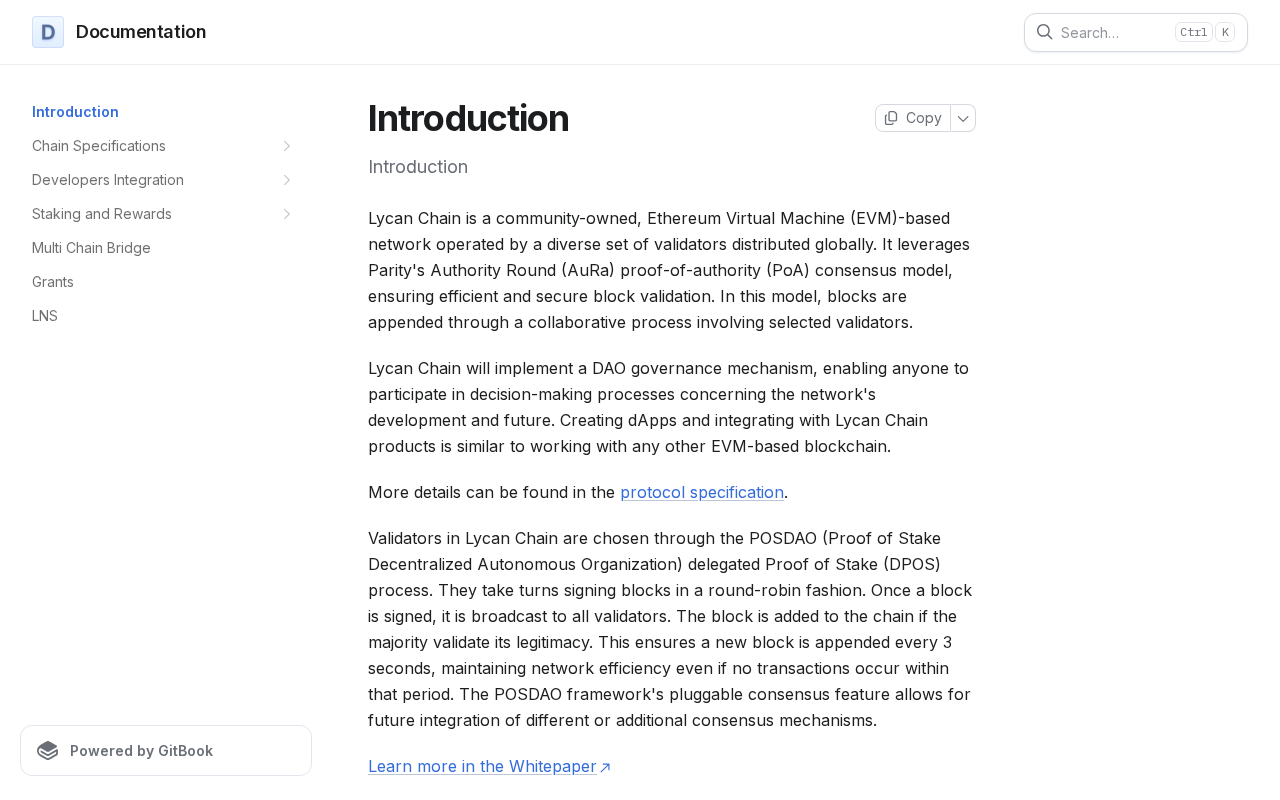The height and width of the screenshot is (800, 1280).
Task: Expand the Chain Specifications chevron
Action: click(x=287, y=146)
